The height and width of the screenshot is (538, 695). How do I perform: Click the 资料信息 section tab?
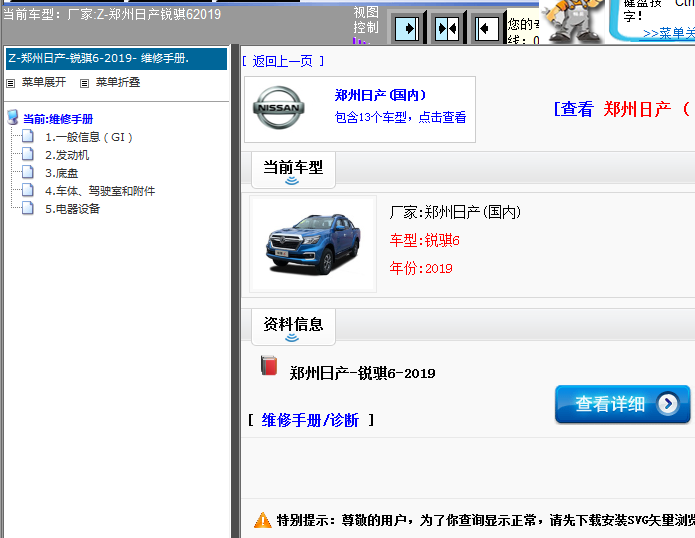click(x=293, y=327)
